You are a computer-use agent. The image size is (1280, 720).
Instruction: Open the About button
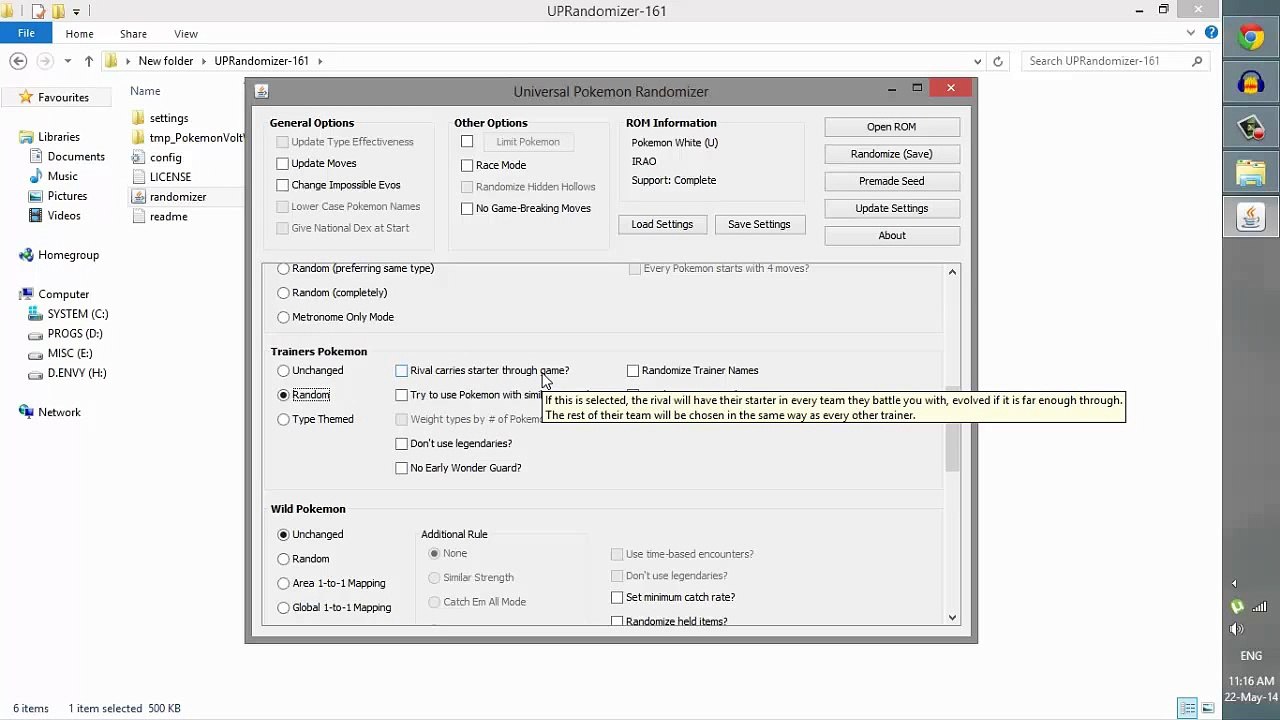tap(892, 235)
